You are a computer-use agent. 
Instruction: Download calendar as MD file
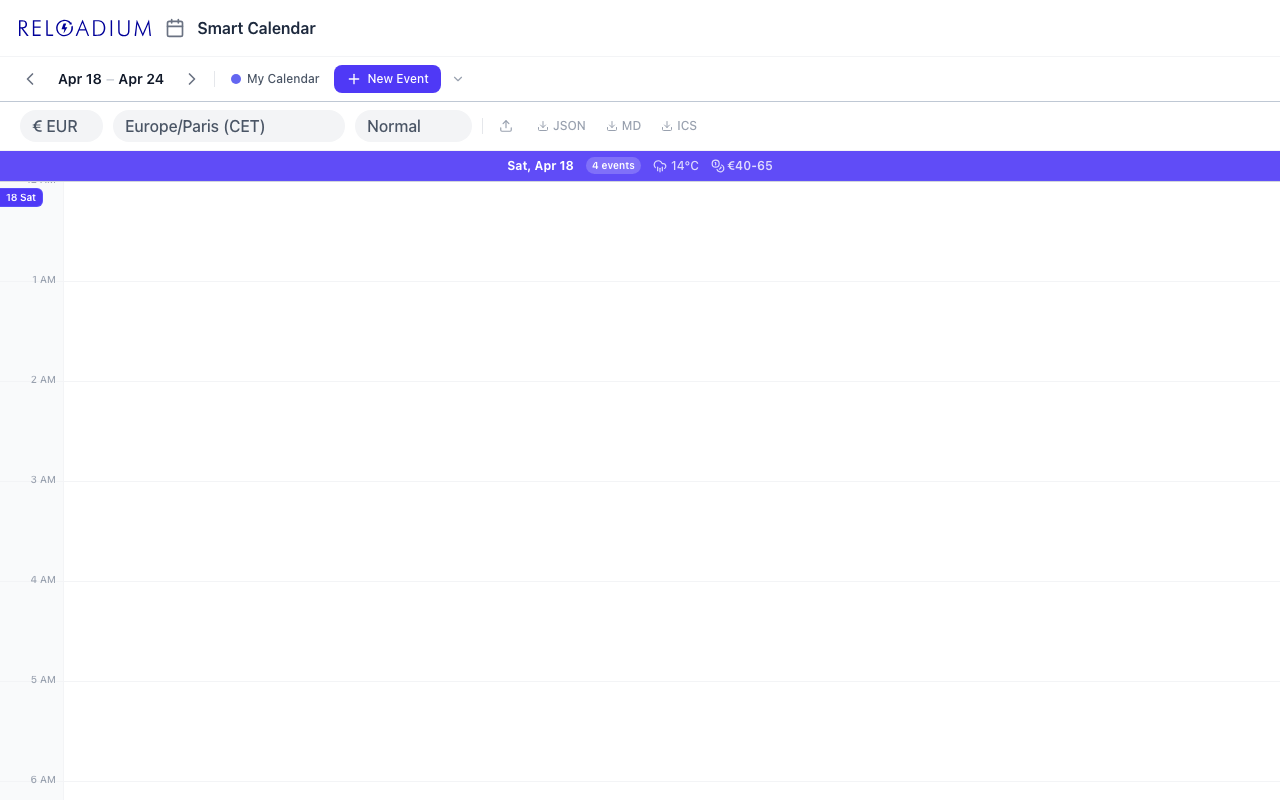624,126
